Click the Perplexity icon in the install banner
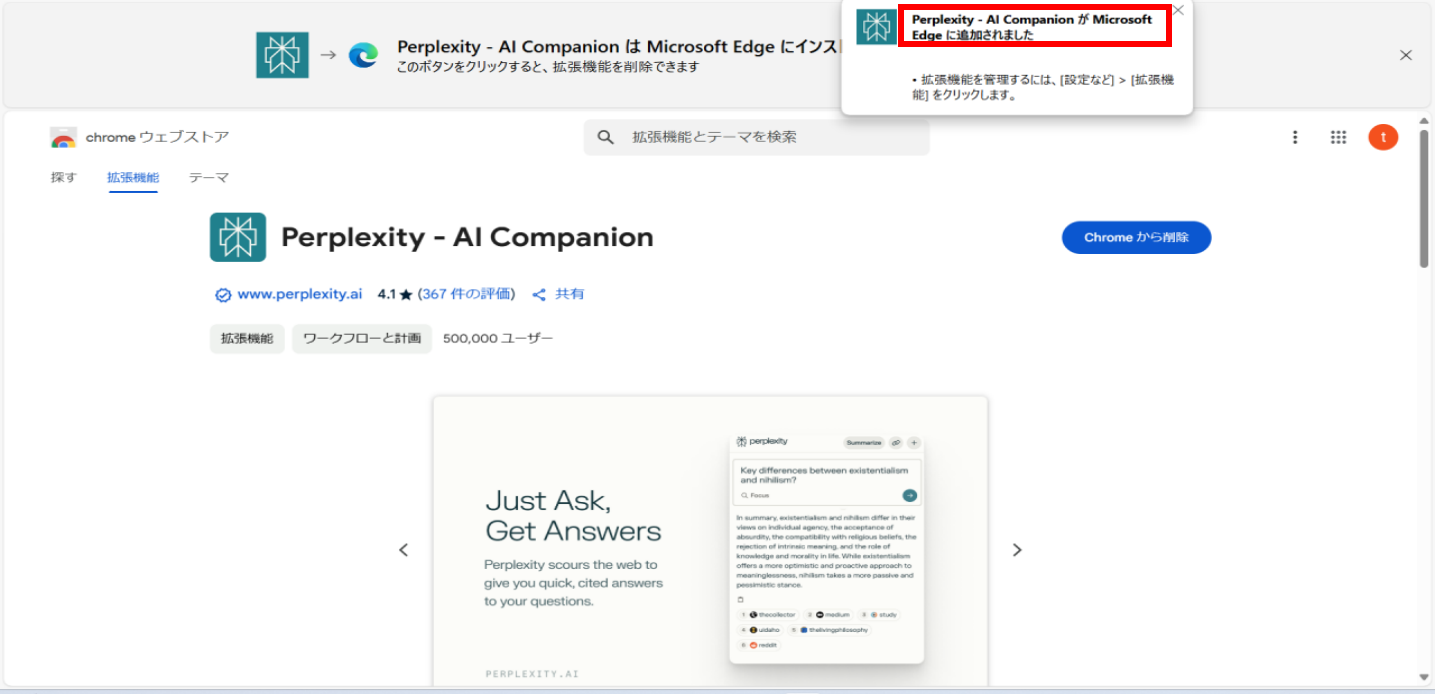The height and width of the screenshot is (694, 1436). [282, 55]
